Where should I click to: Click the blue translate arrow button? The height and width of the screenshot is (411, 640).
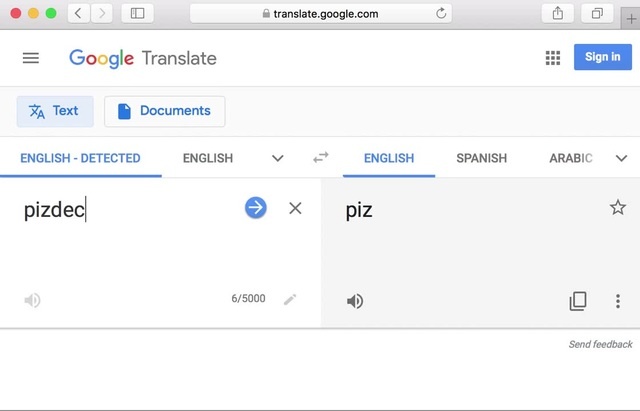tap(256, 207)
